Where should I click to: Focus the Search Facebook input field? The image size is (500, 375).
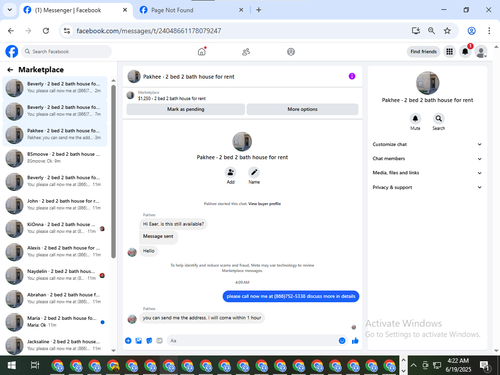coord(67,52)
